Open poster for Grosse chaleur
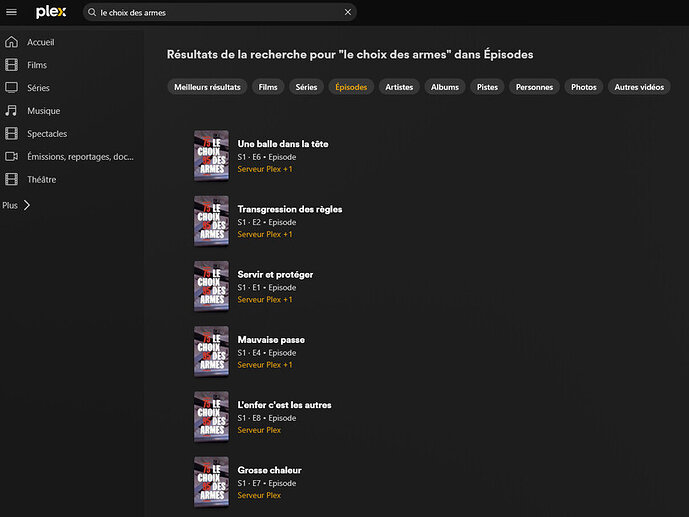The width and height of the screenshot is (689, 517). tap(211, 482)
